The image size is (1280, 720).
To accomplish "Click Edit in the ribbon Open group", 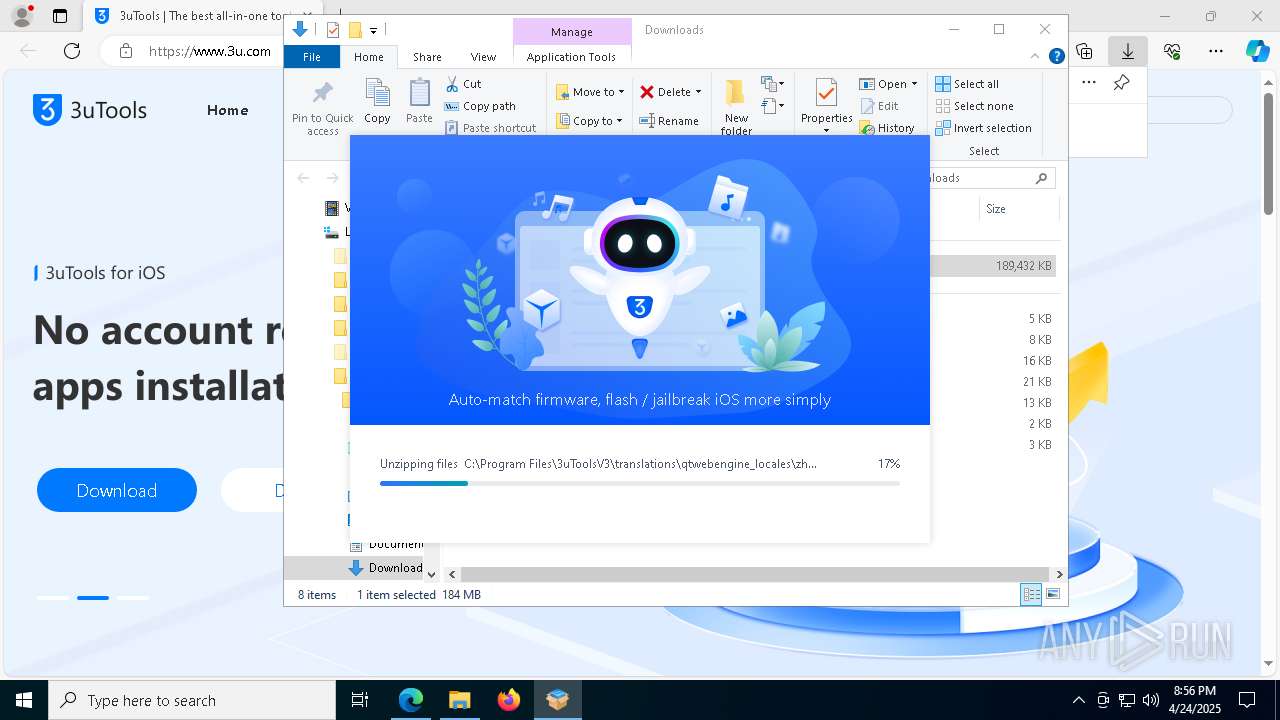I will 879,106.
